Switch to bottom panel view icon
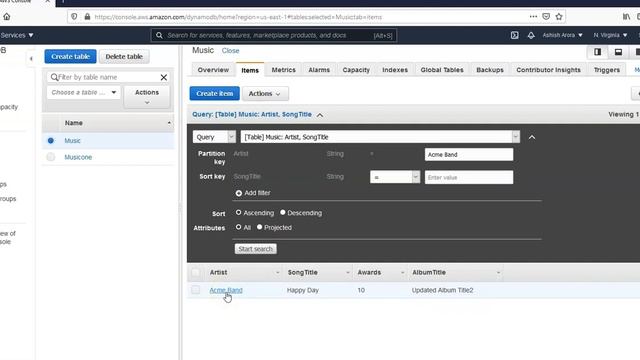Viewport: 640px width, 360px height. [x=618, y=52]
